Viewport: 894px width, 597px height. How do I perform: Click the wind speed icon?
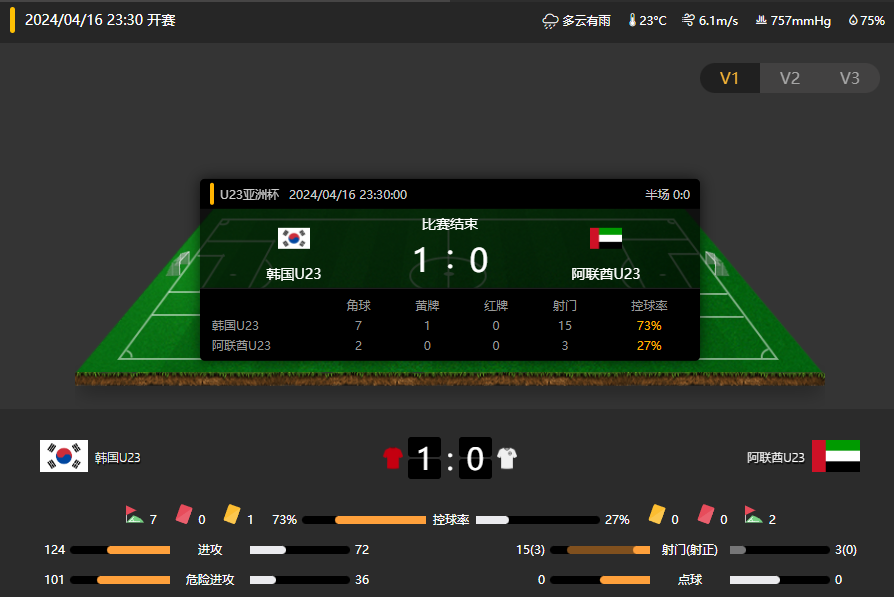(688, 20)
